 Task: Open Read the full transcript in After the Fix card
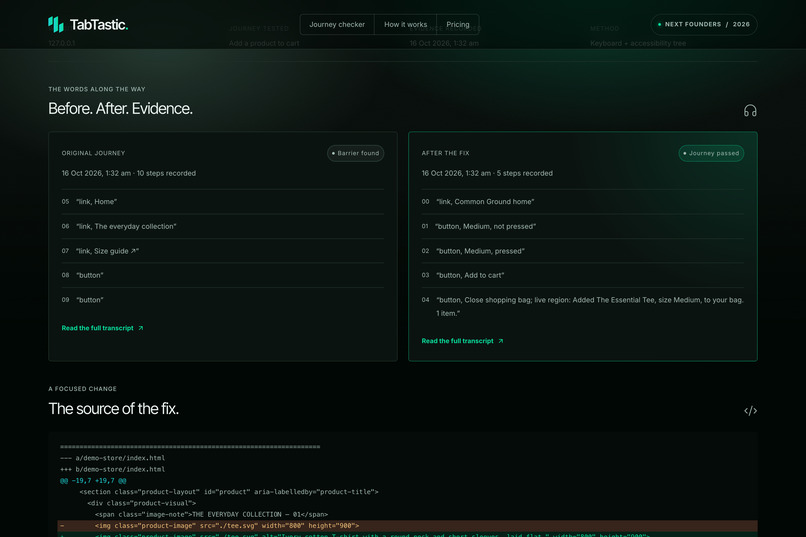(x=462, y=341)
